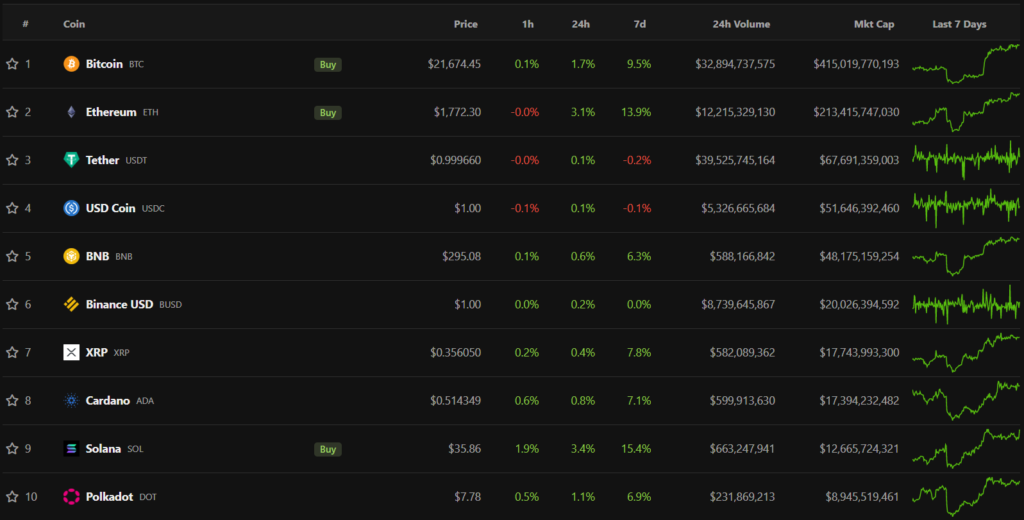1024x520 pixels.
Task: Click Cardano market cap $17,394,232,482
Action: pos(859,400)
